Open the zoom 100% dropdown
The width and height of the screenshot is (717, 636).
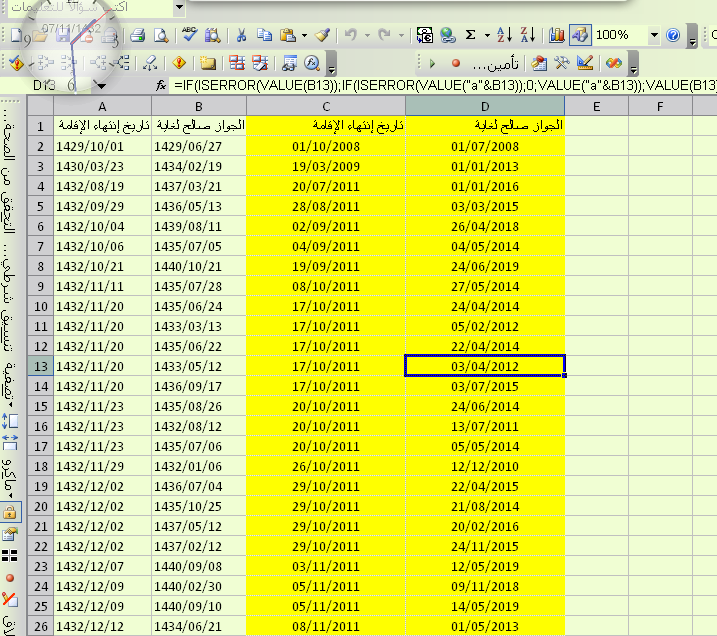coord(654,35)
